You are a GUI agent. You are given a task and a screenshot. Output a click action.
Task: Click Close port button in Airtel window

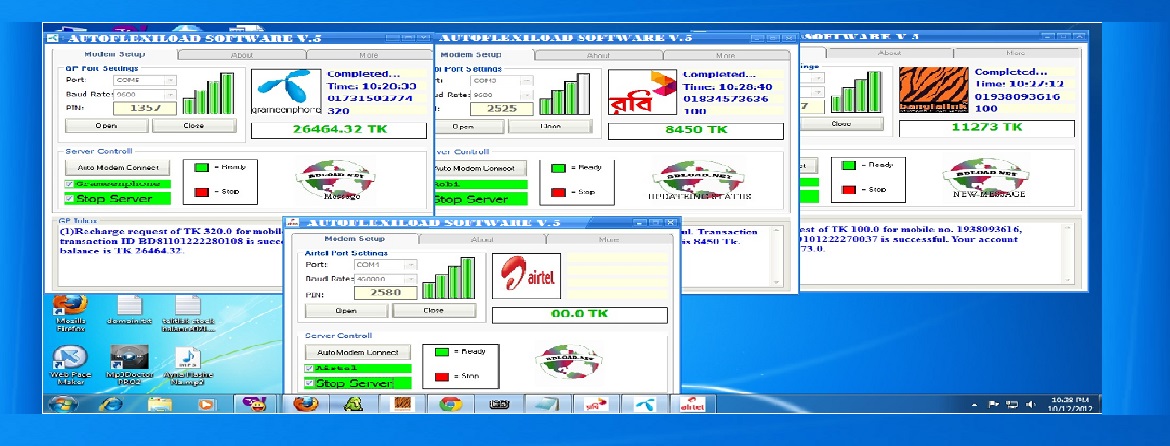click(434, 310)
